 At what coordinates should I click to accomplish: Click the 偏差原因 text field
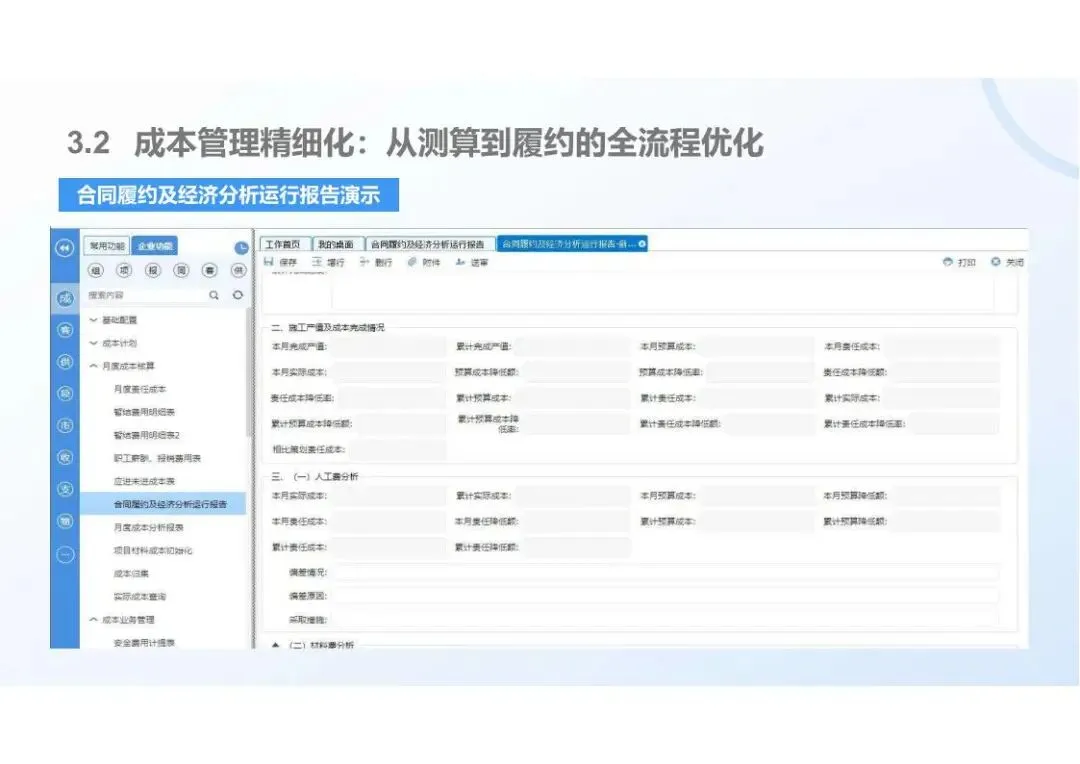(667, 595)
